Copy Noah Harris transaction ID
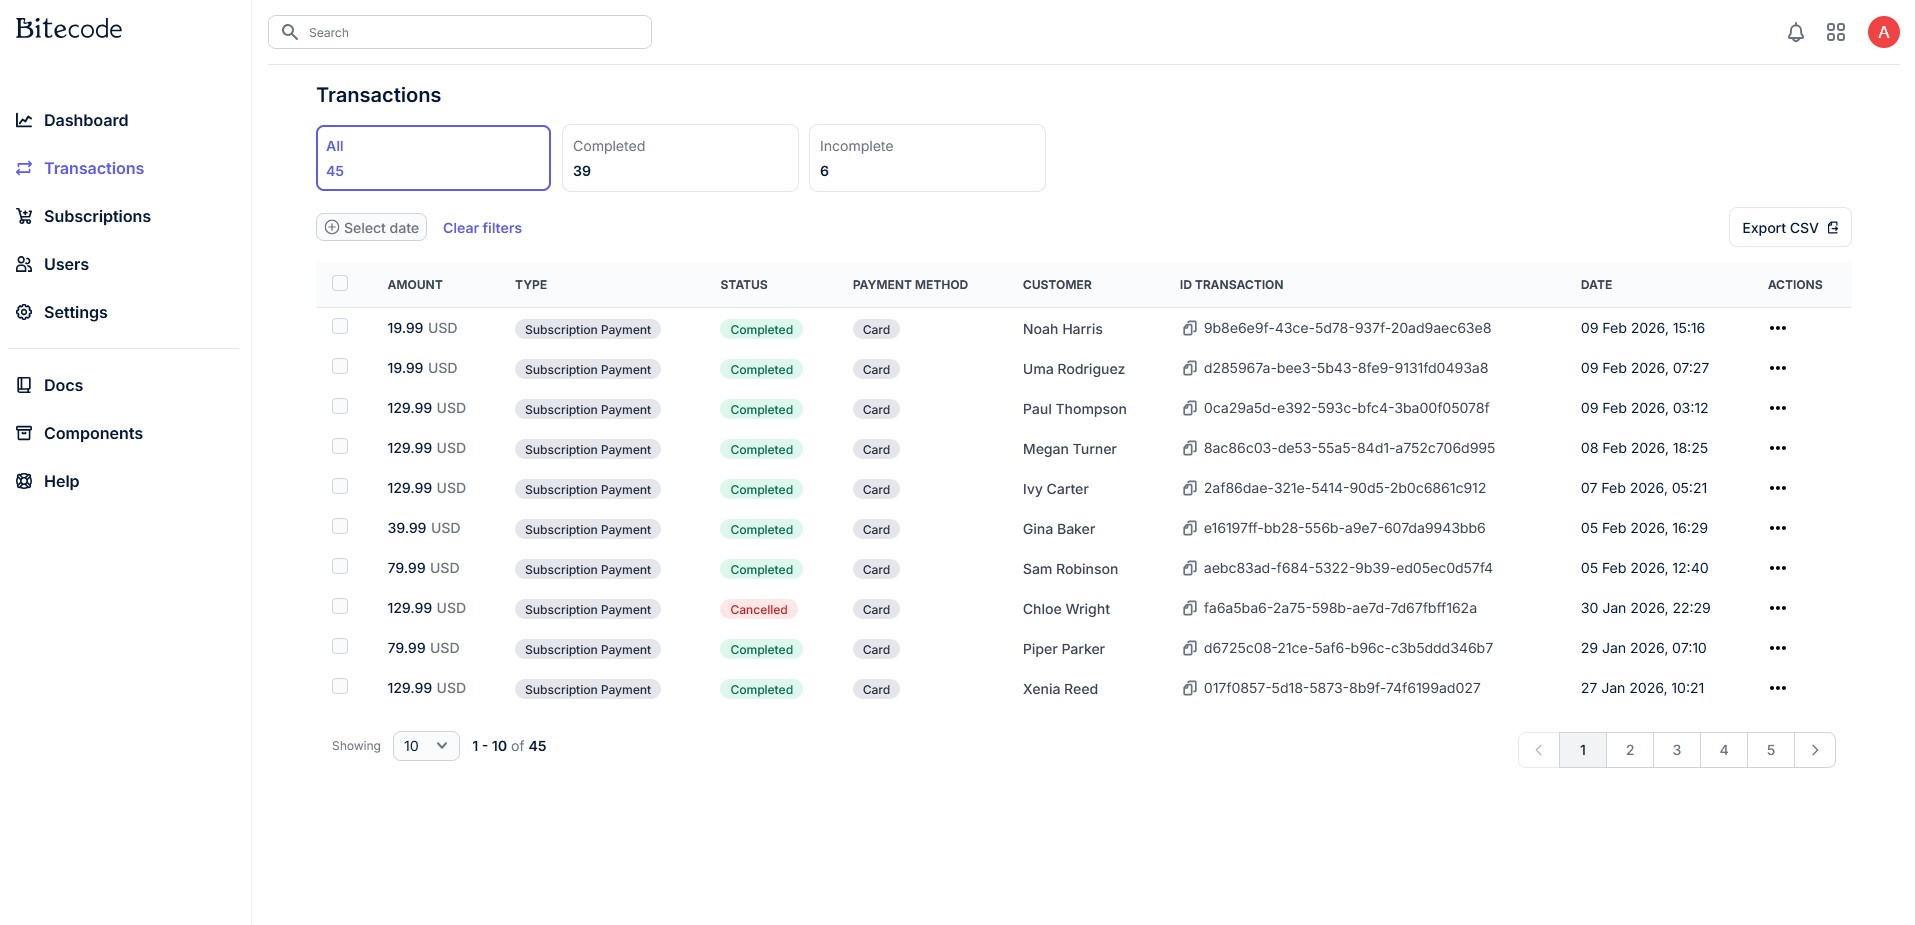The width and height of the screenshot is (1915, 925). tap(1189, 328)
